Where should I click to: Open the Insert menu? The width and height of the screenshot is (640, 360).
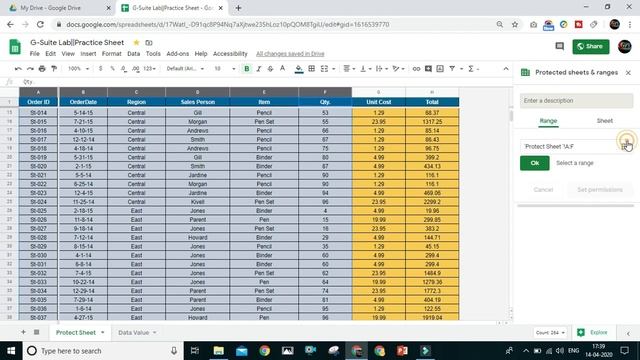(x=88, y=54)
